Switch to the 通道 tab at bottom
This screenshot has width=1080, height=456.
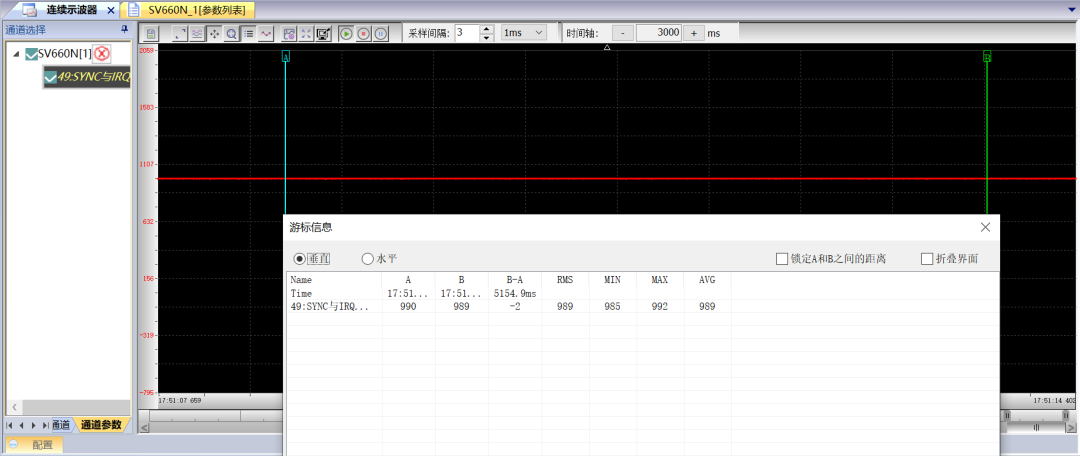[x=62, y=425]
